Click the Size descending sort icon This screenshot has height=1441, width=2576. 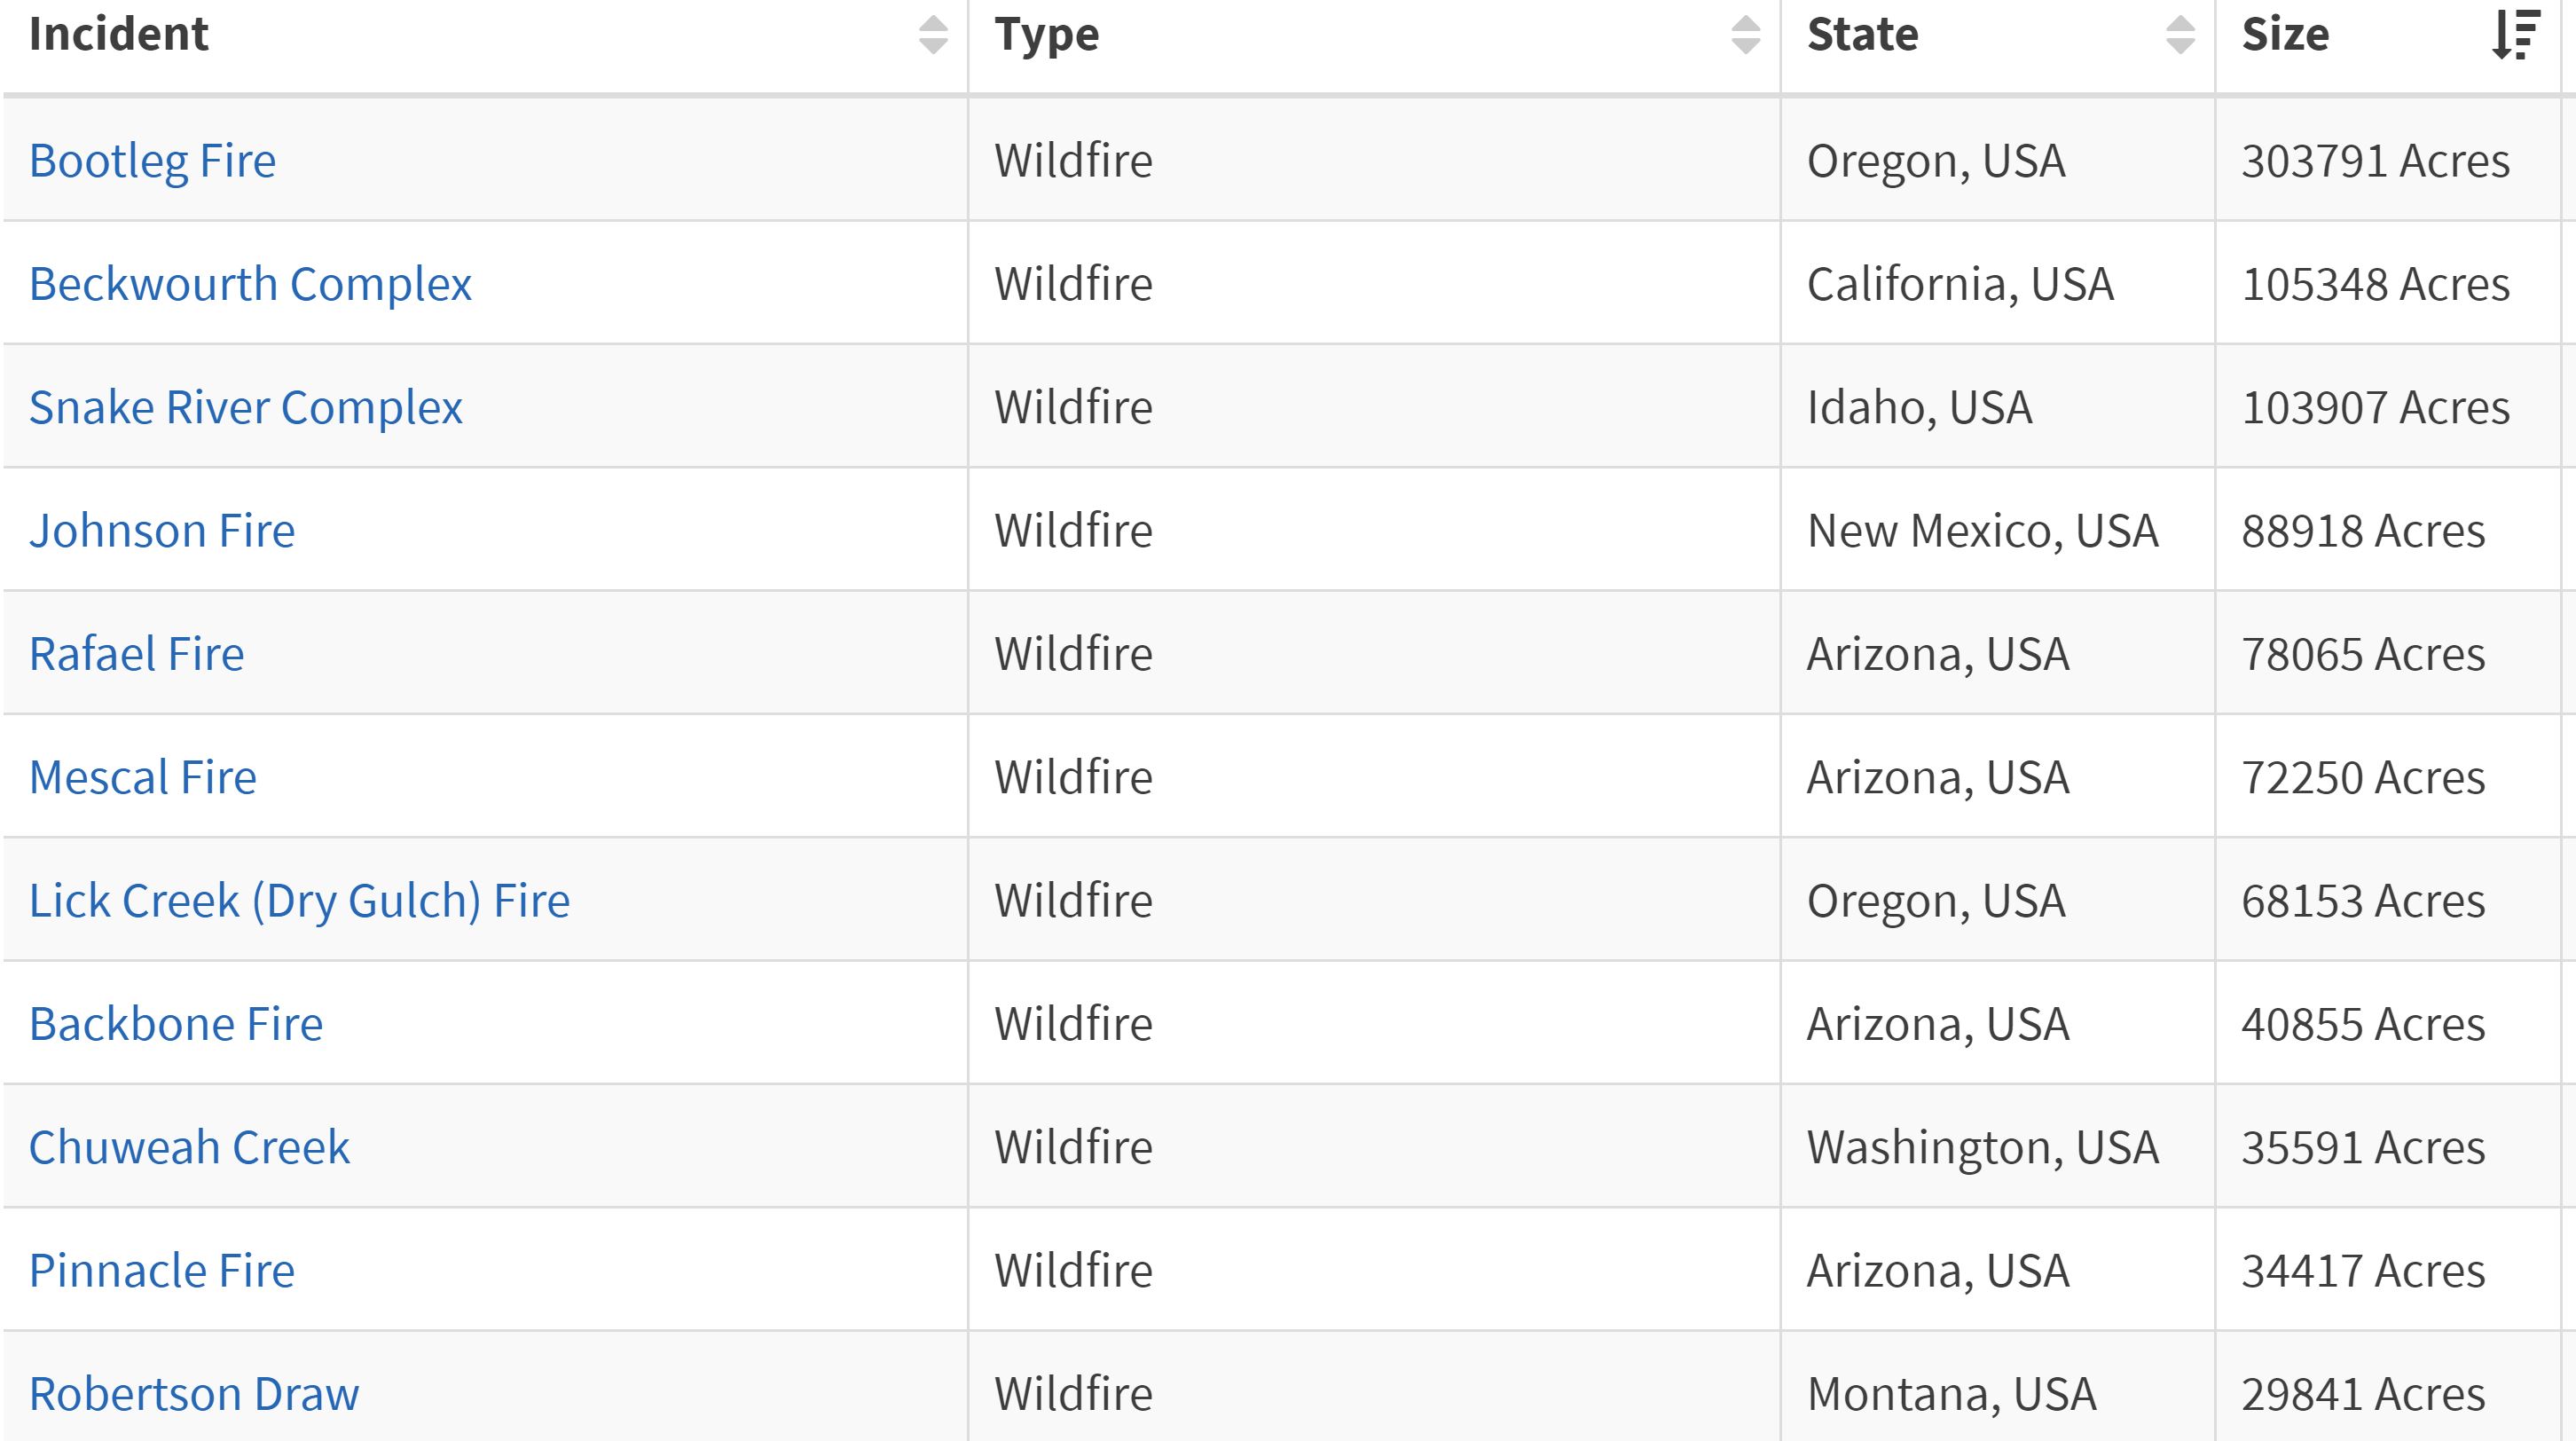coord(2516,35)
